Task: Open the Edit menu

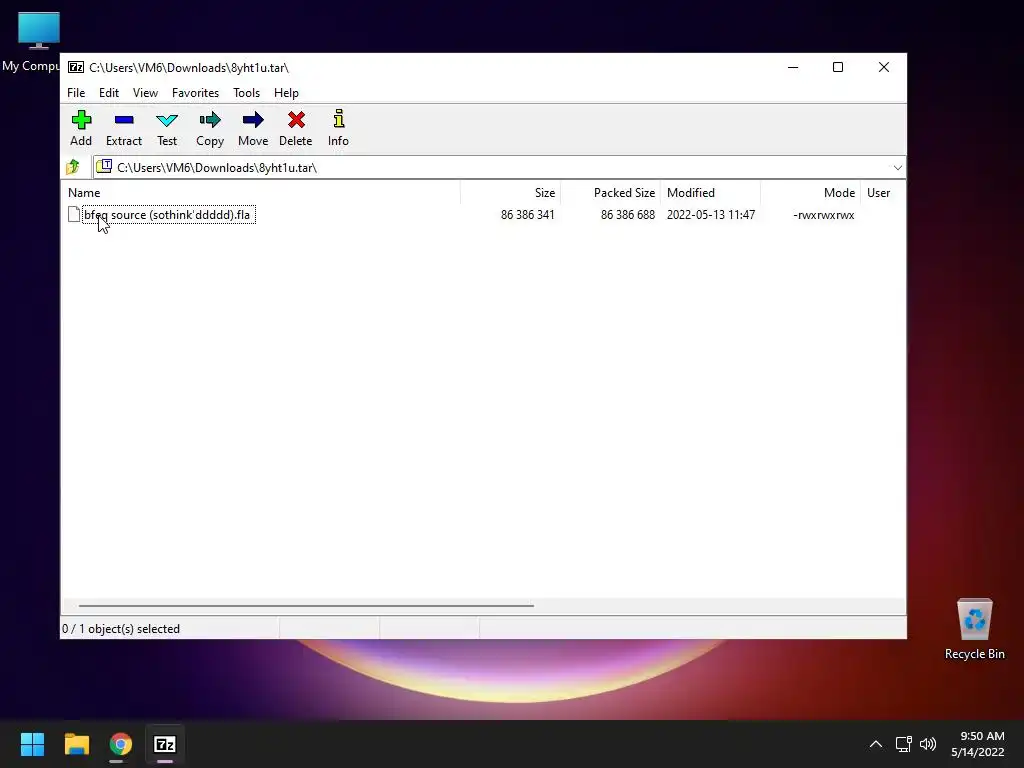Action: 108,93
